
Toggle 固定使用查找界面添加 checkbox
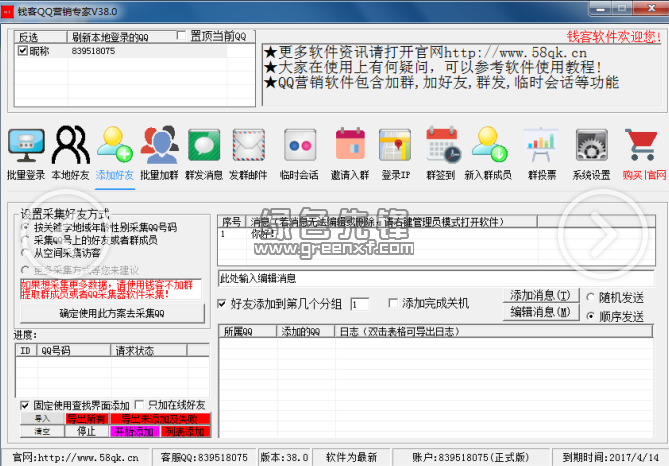pos(25,405)
